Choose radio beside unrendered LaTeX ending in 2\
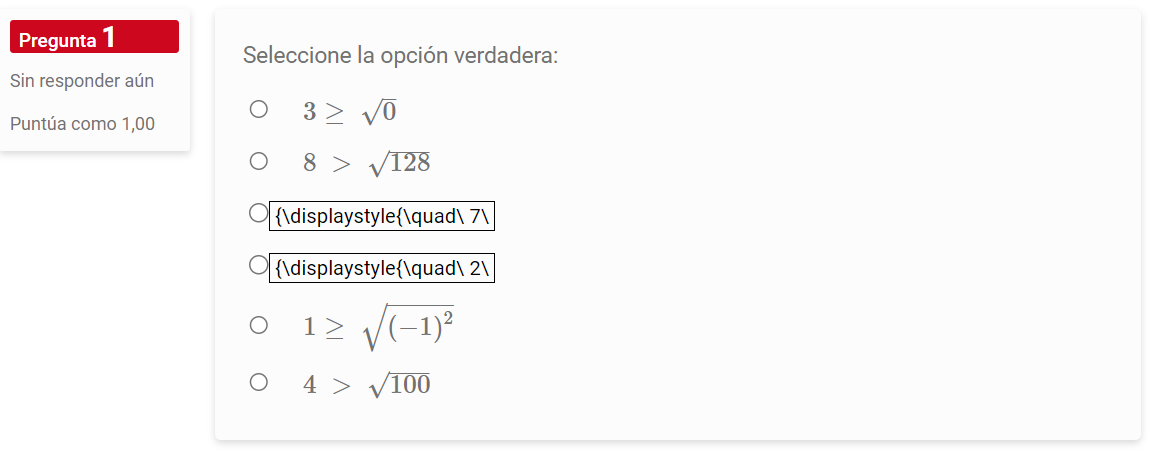This screenshot has width=1150, height=453. pos(259,265)
